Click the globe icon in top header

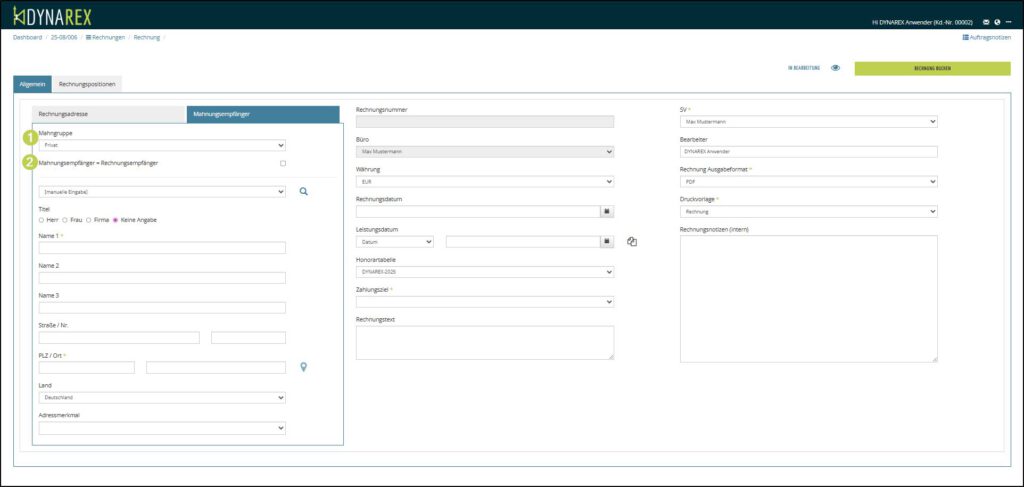coord(998,21)
